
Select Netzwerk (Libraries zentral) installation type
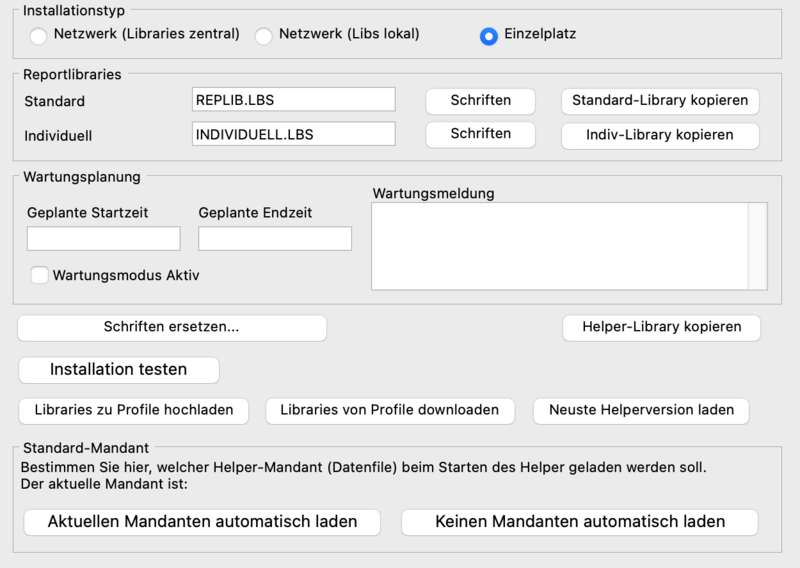(38, 36)
